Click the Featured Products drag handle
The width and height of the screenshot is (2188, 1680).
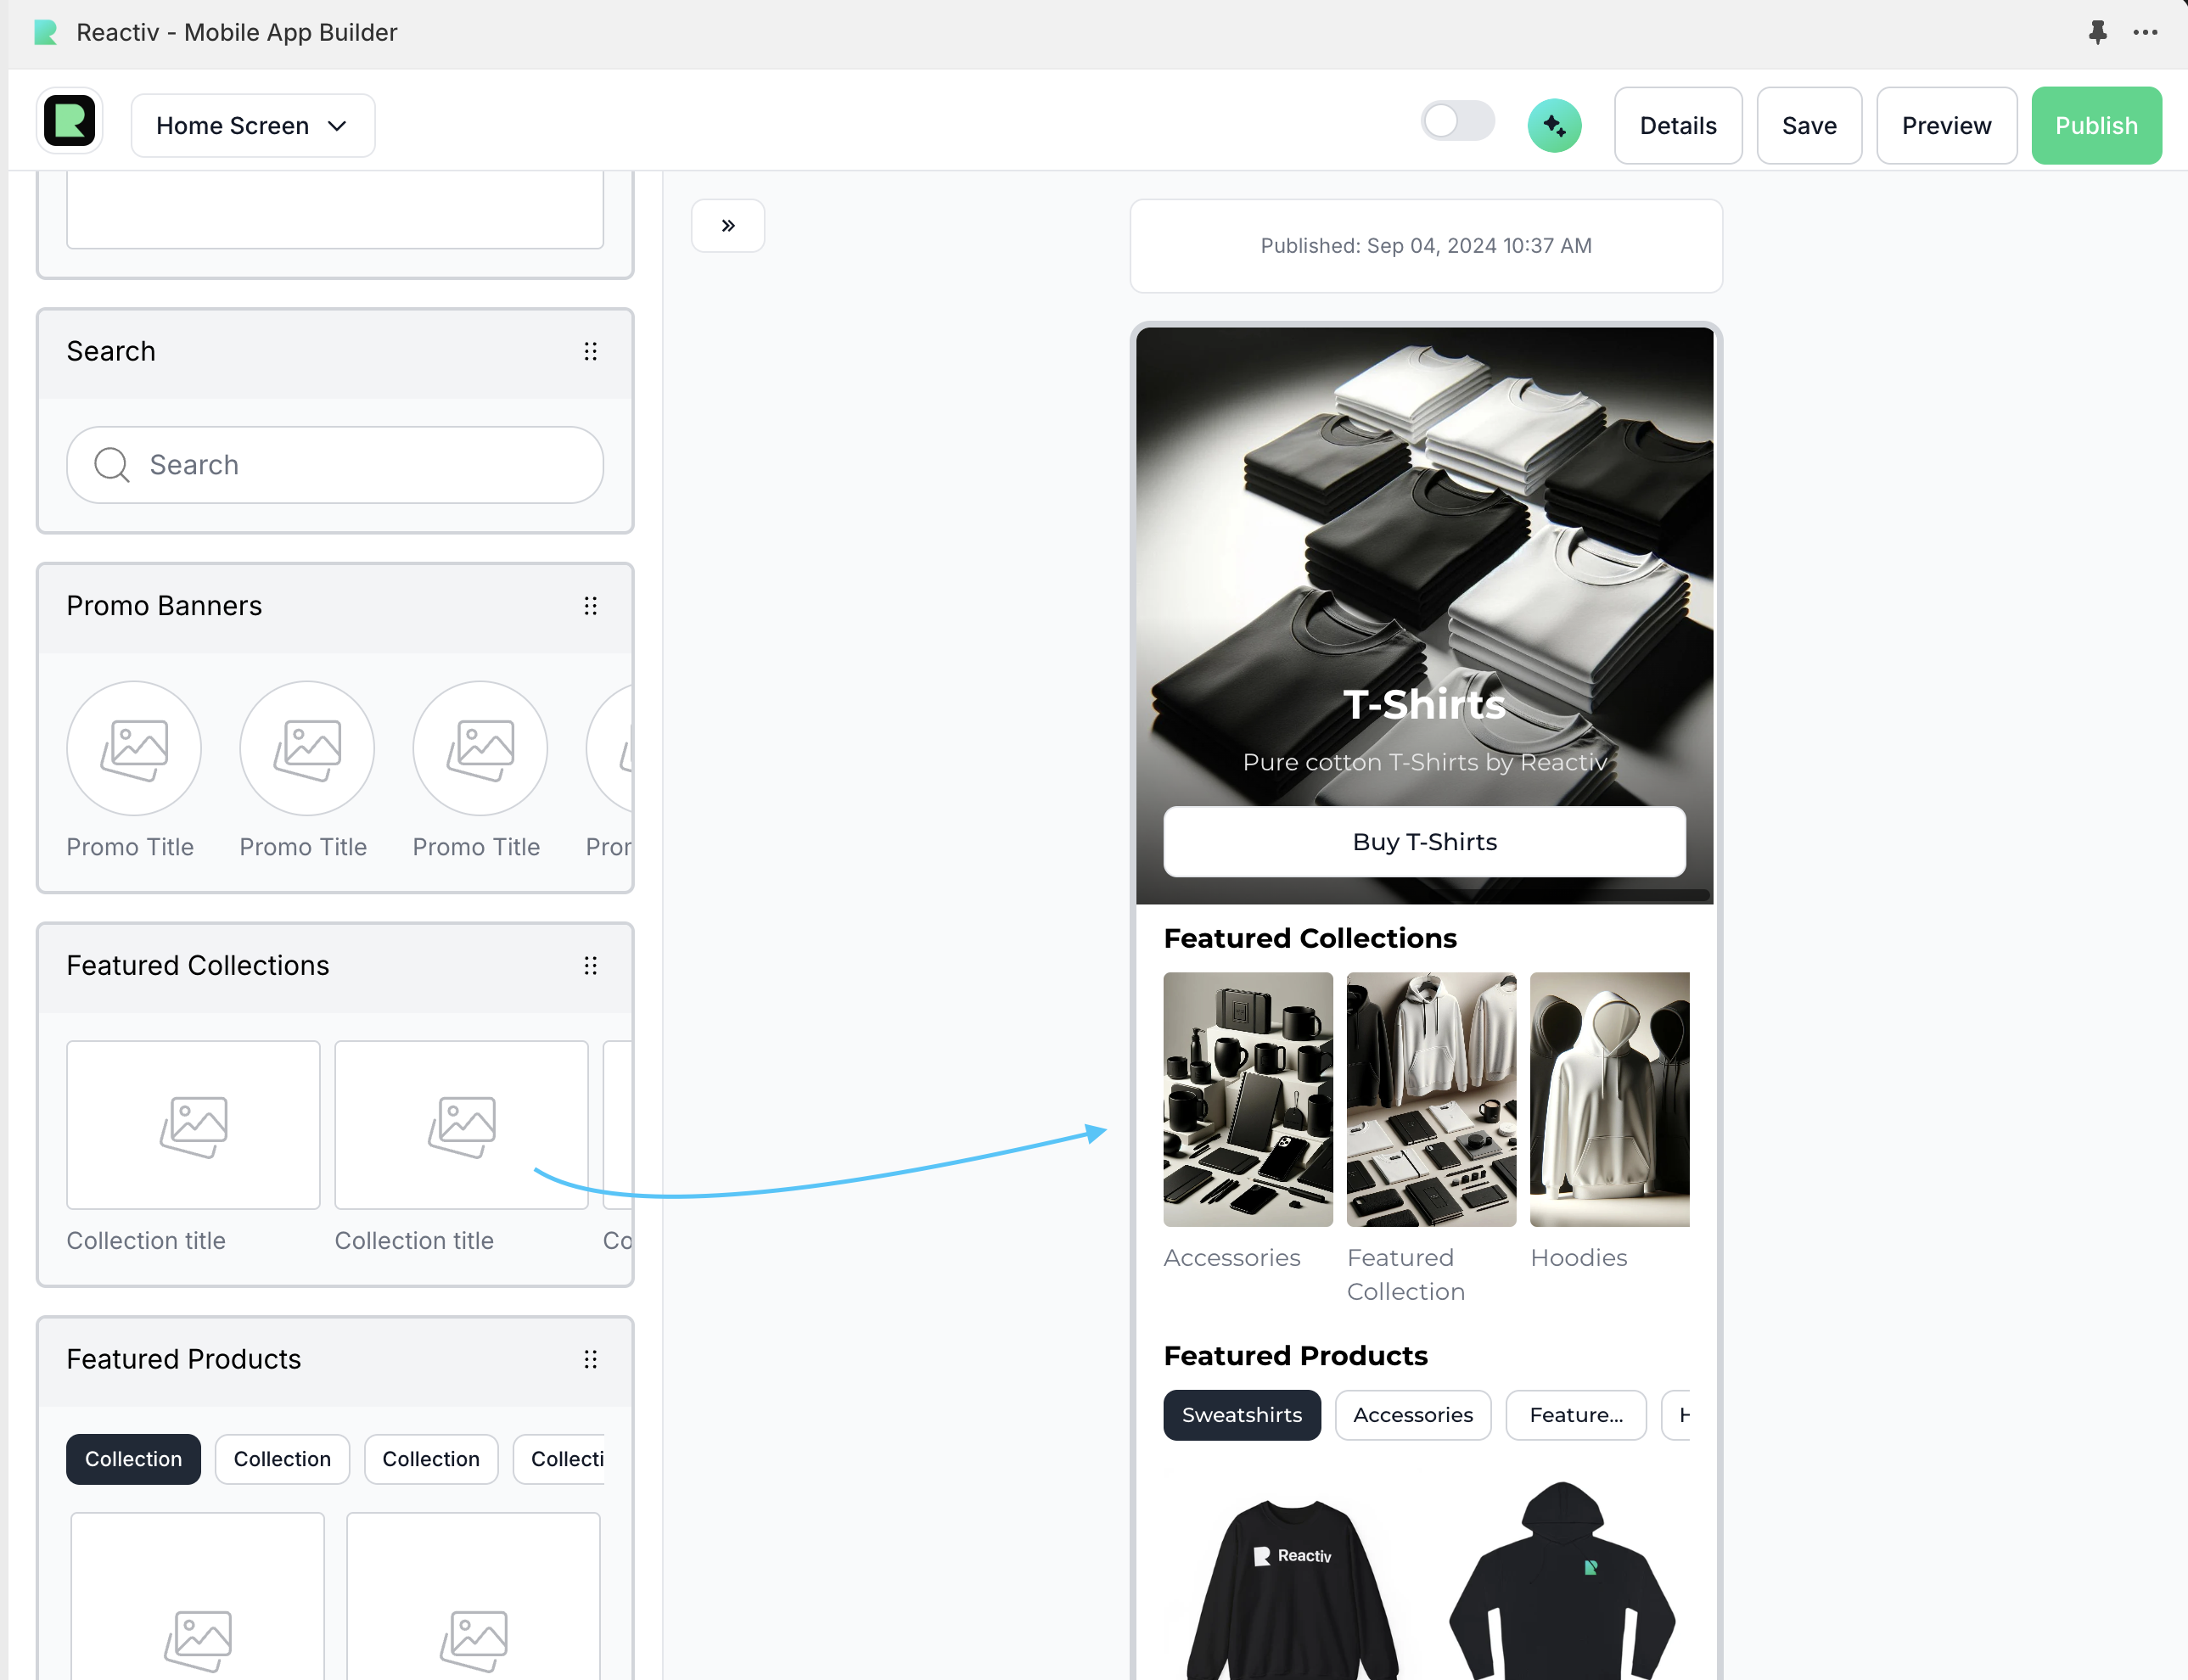[590, 1360]
